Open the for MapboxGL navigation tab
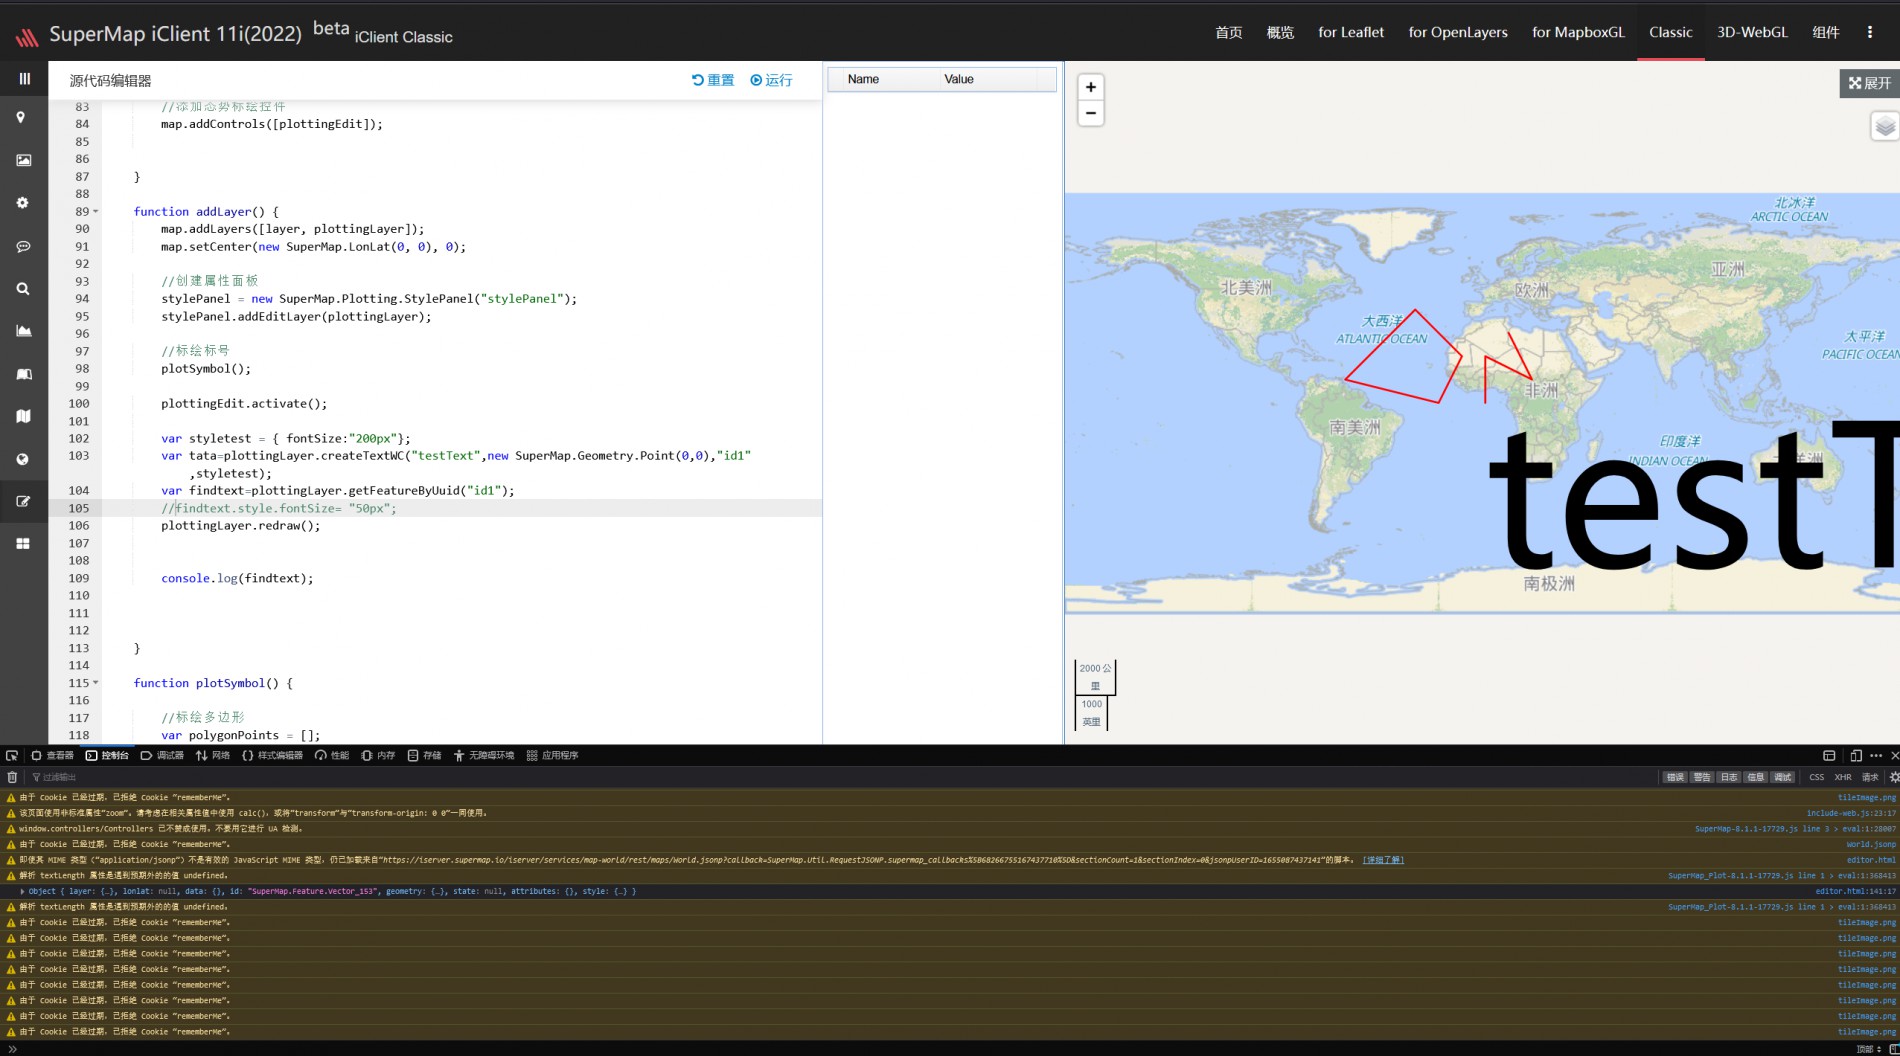The image size is (1900, 1056). (1578, 32)
